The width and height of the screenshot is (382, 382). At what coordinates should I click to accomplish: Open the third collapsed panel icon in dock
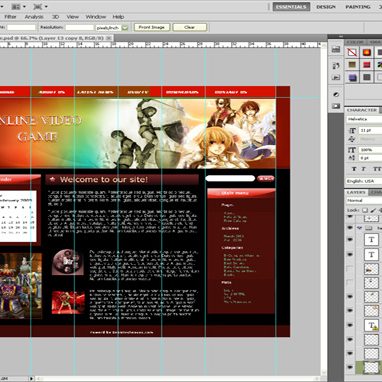coord(336,78)
